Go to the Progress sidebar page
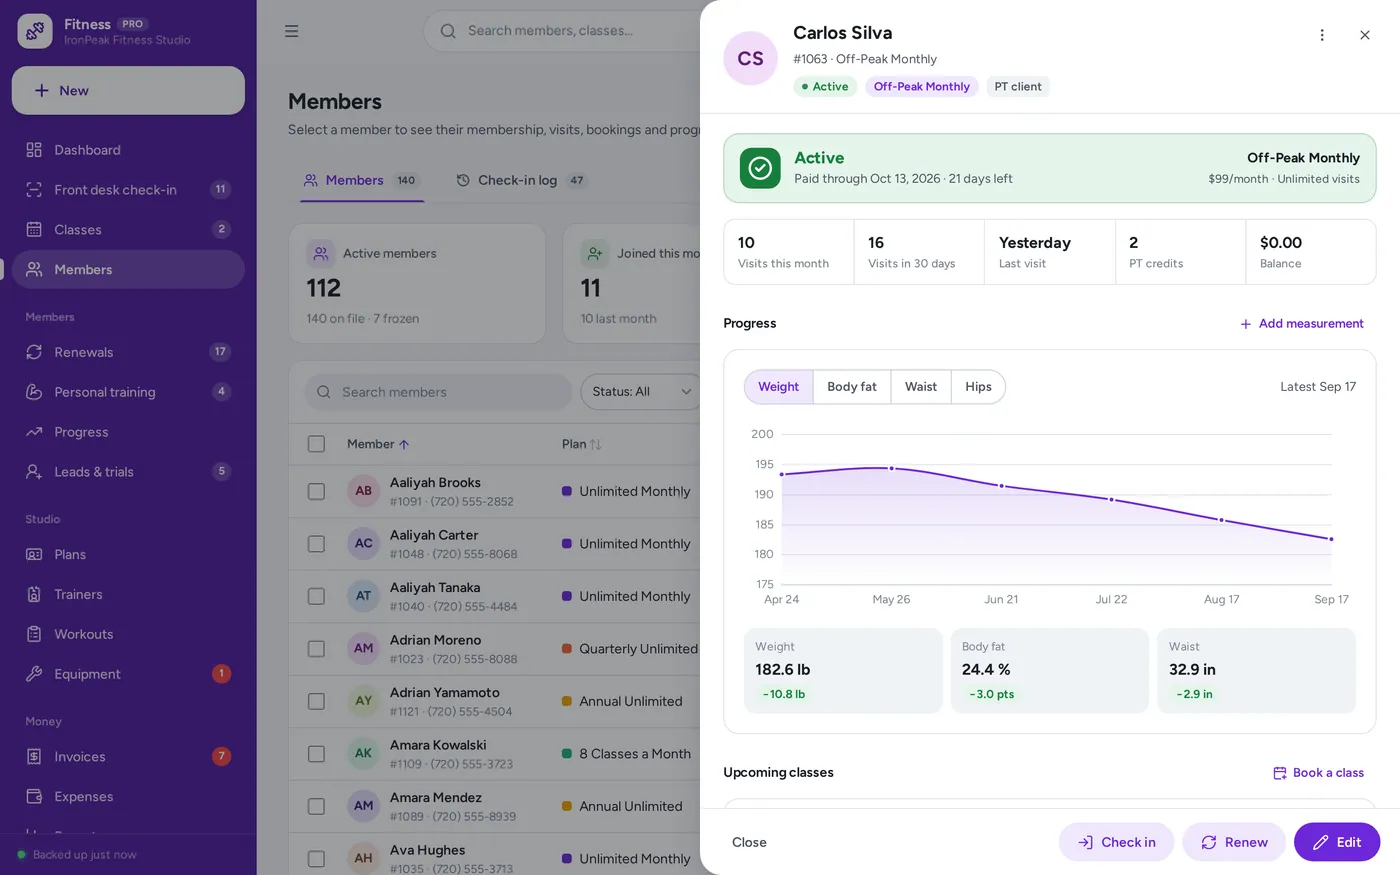1400x875 pixels. click(x=128, y=432)
